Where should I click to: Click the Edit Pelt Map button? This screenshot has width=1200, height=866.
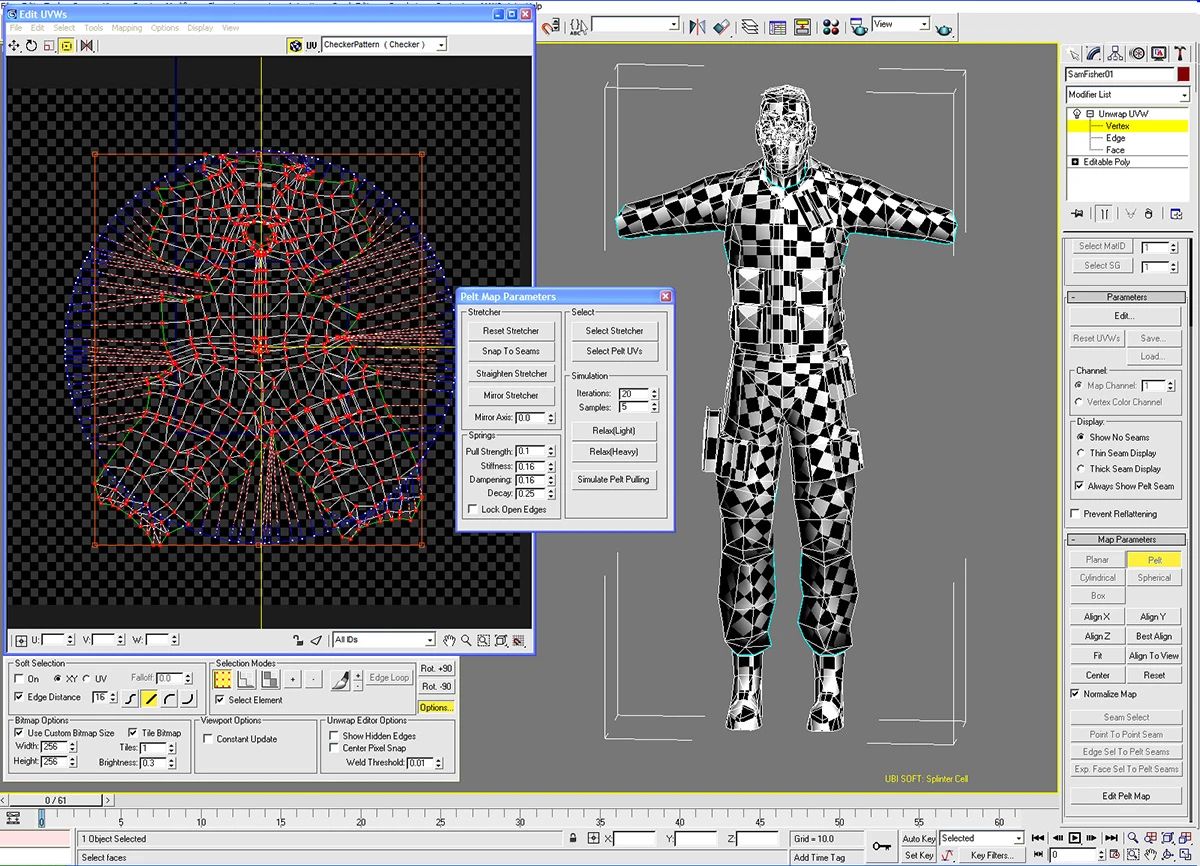[x=1125, y=796]
